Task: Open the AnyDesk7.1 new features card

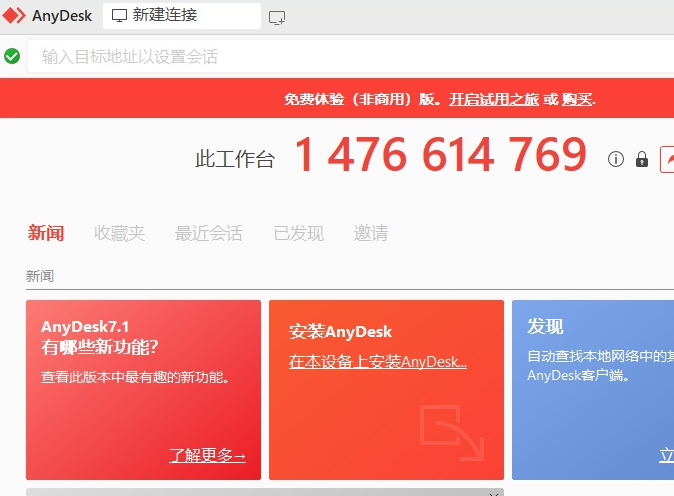Action: coord(143,390)
